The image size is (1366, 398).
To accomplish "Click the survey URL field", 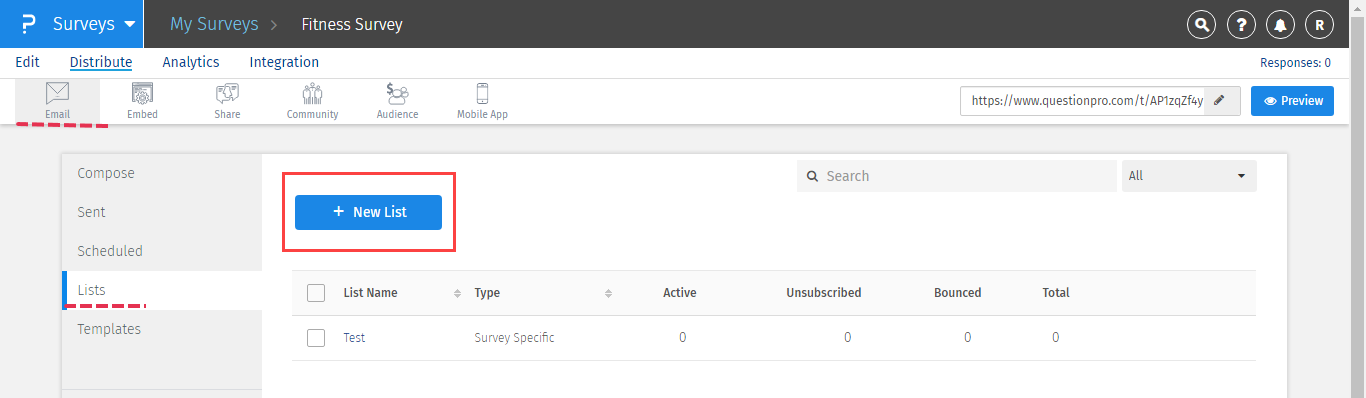I will (x=1082, y=101).
